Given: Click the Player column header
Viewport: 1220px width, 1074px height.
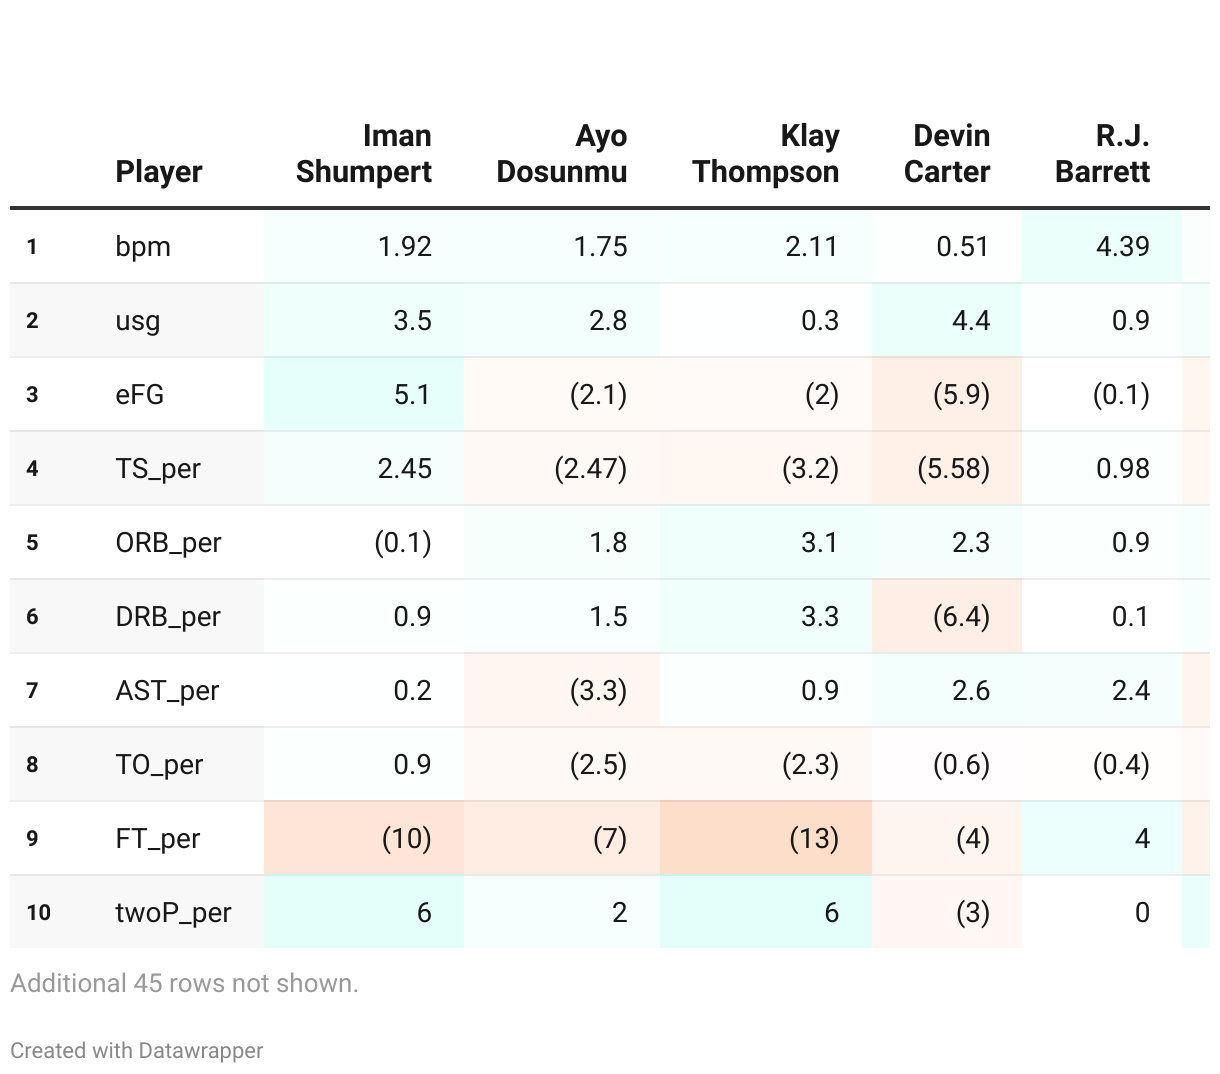Looking at the screenshot, I should pos(159,172).
